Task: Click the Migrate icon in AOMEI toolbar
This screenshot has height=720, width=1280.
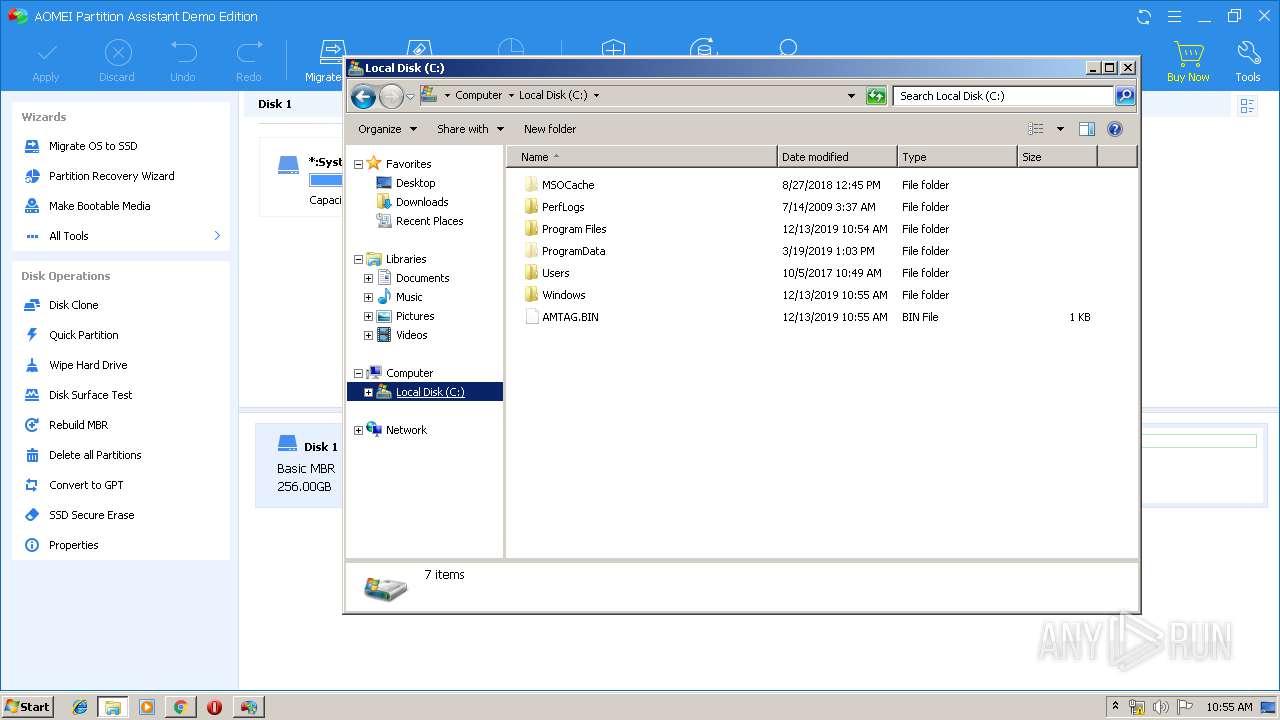Action: [x=331, y=52]
